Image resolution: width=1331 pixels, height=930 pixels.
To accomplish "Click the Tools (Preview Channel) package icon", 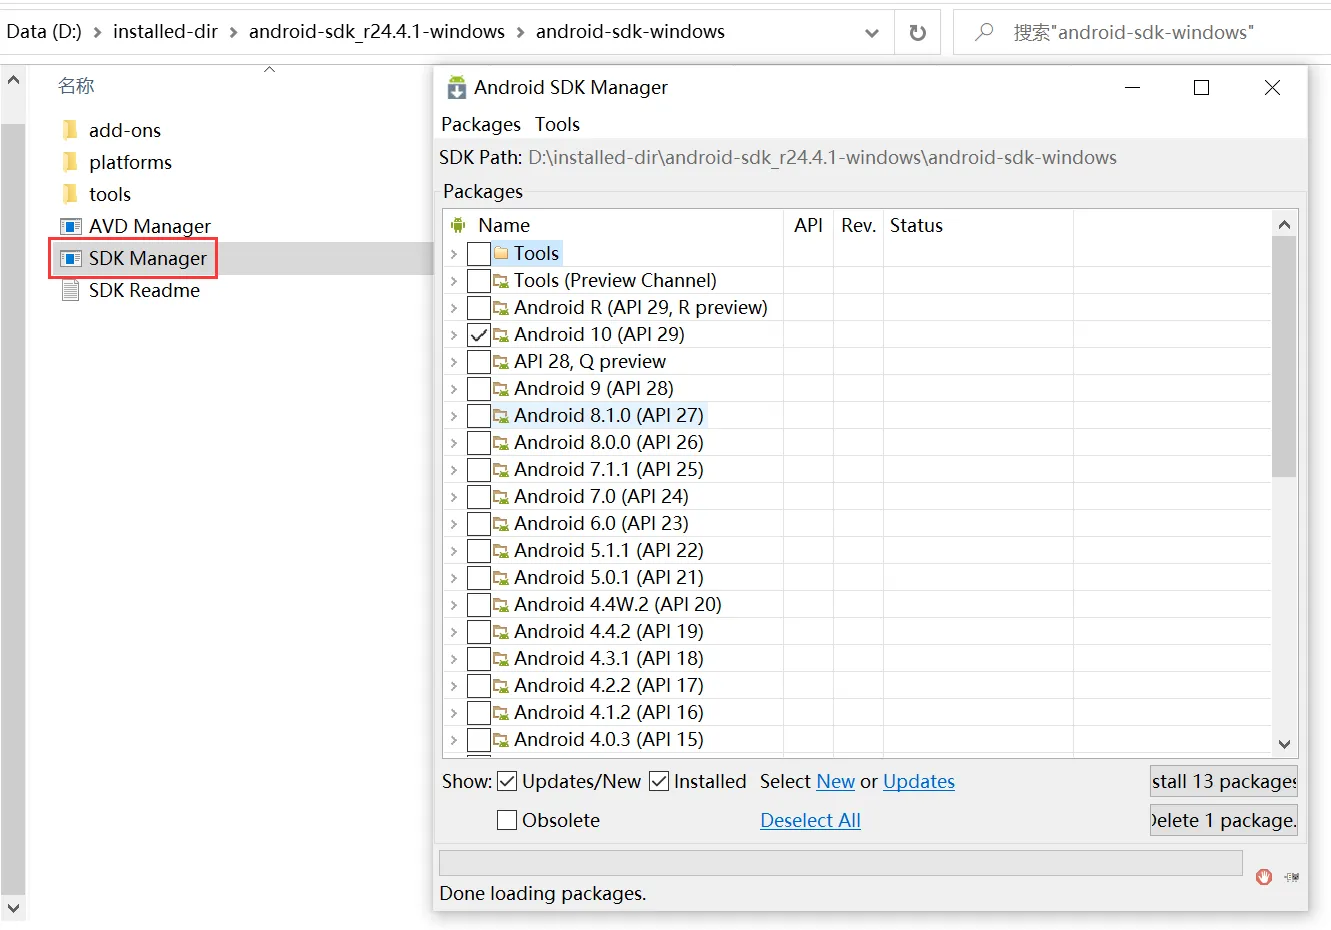I will [501, 281].
